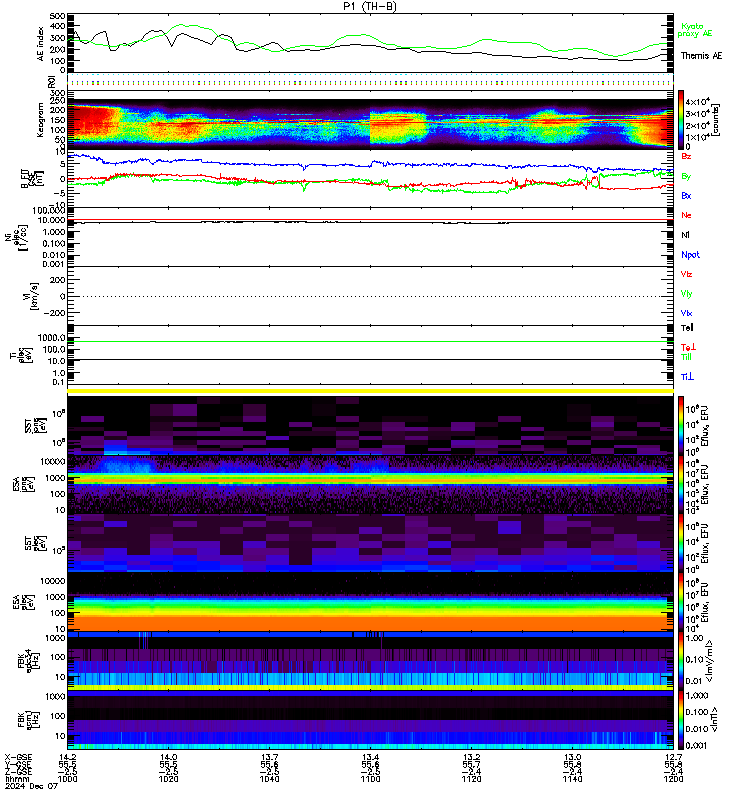
Task: Click the red Te perpendicular legend label
Action: [688, 347]
